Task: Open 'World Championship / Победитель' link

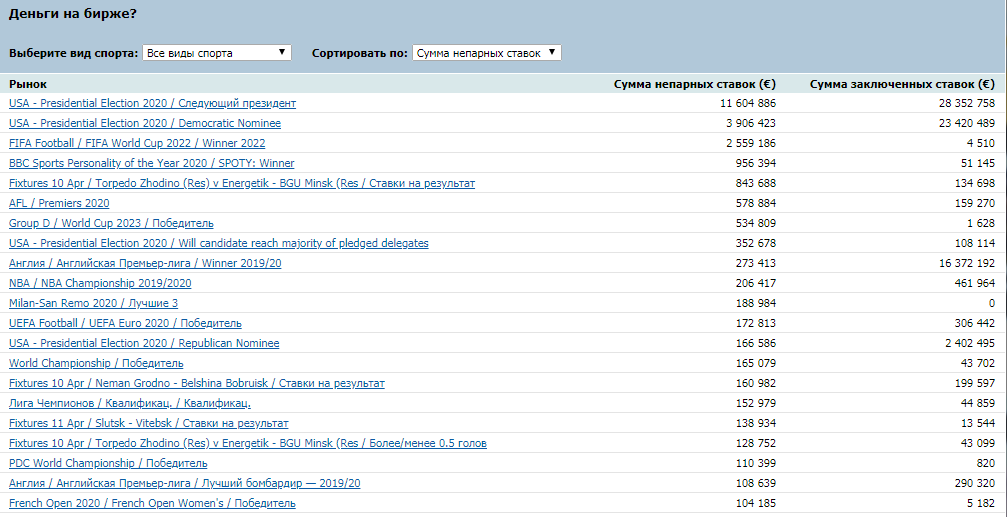Action: coord(96,364)
